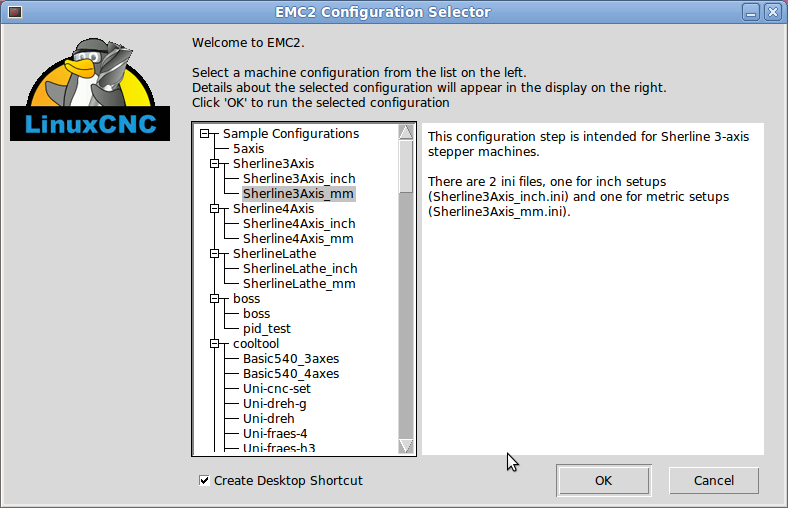Screen dimensions: 788x508
Task: Select the Sherline3Axis_mm configuration
Action: click(299, 194)
